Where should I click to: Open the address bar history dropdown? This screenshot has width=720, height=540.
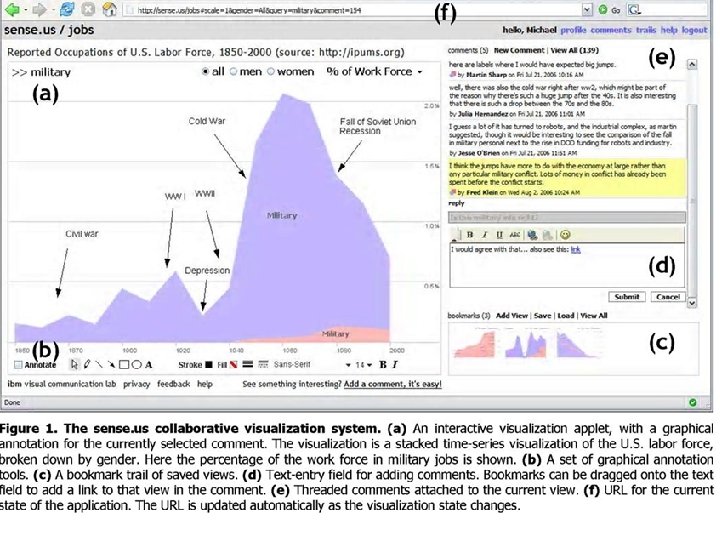587,10
